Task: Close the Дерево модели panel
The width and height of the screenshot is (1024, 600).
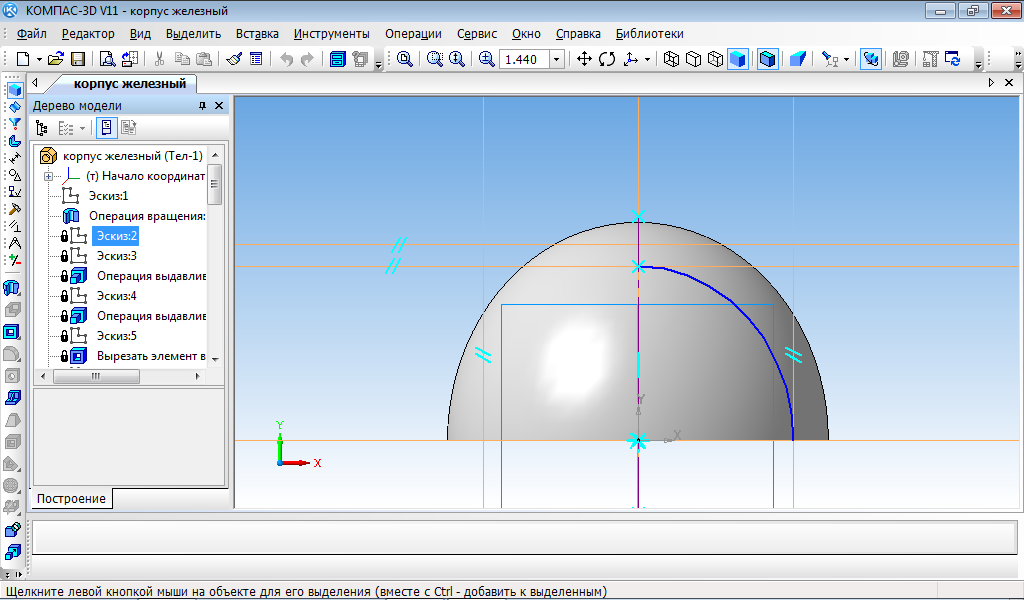Action: click(219, 105)
